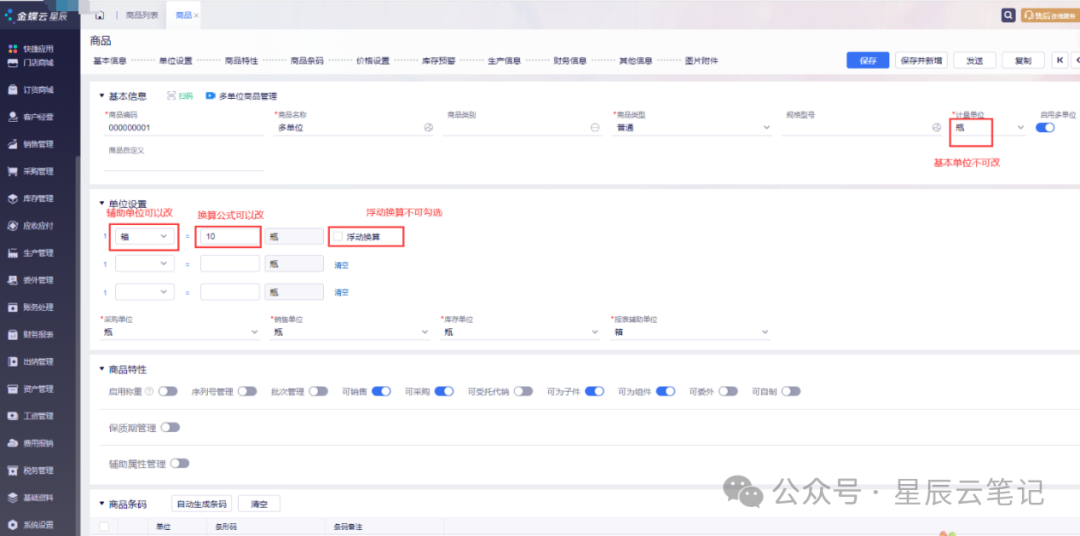The width and height of the screenshot is (1080, 536).
Task: Open 多单位商品管理 video link
Action: point(242,96)
